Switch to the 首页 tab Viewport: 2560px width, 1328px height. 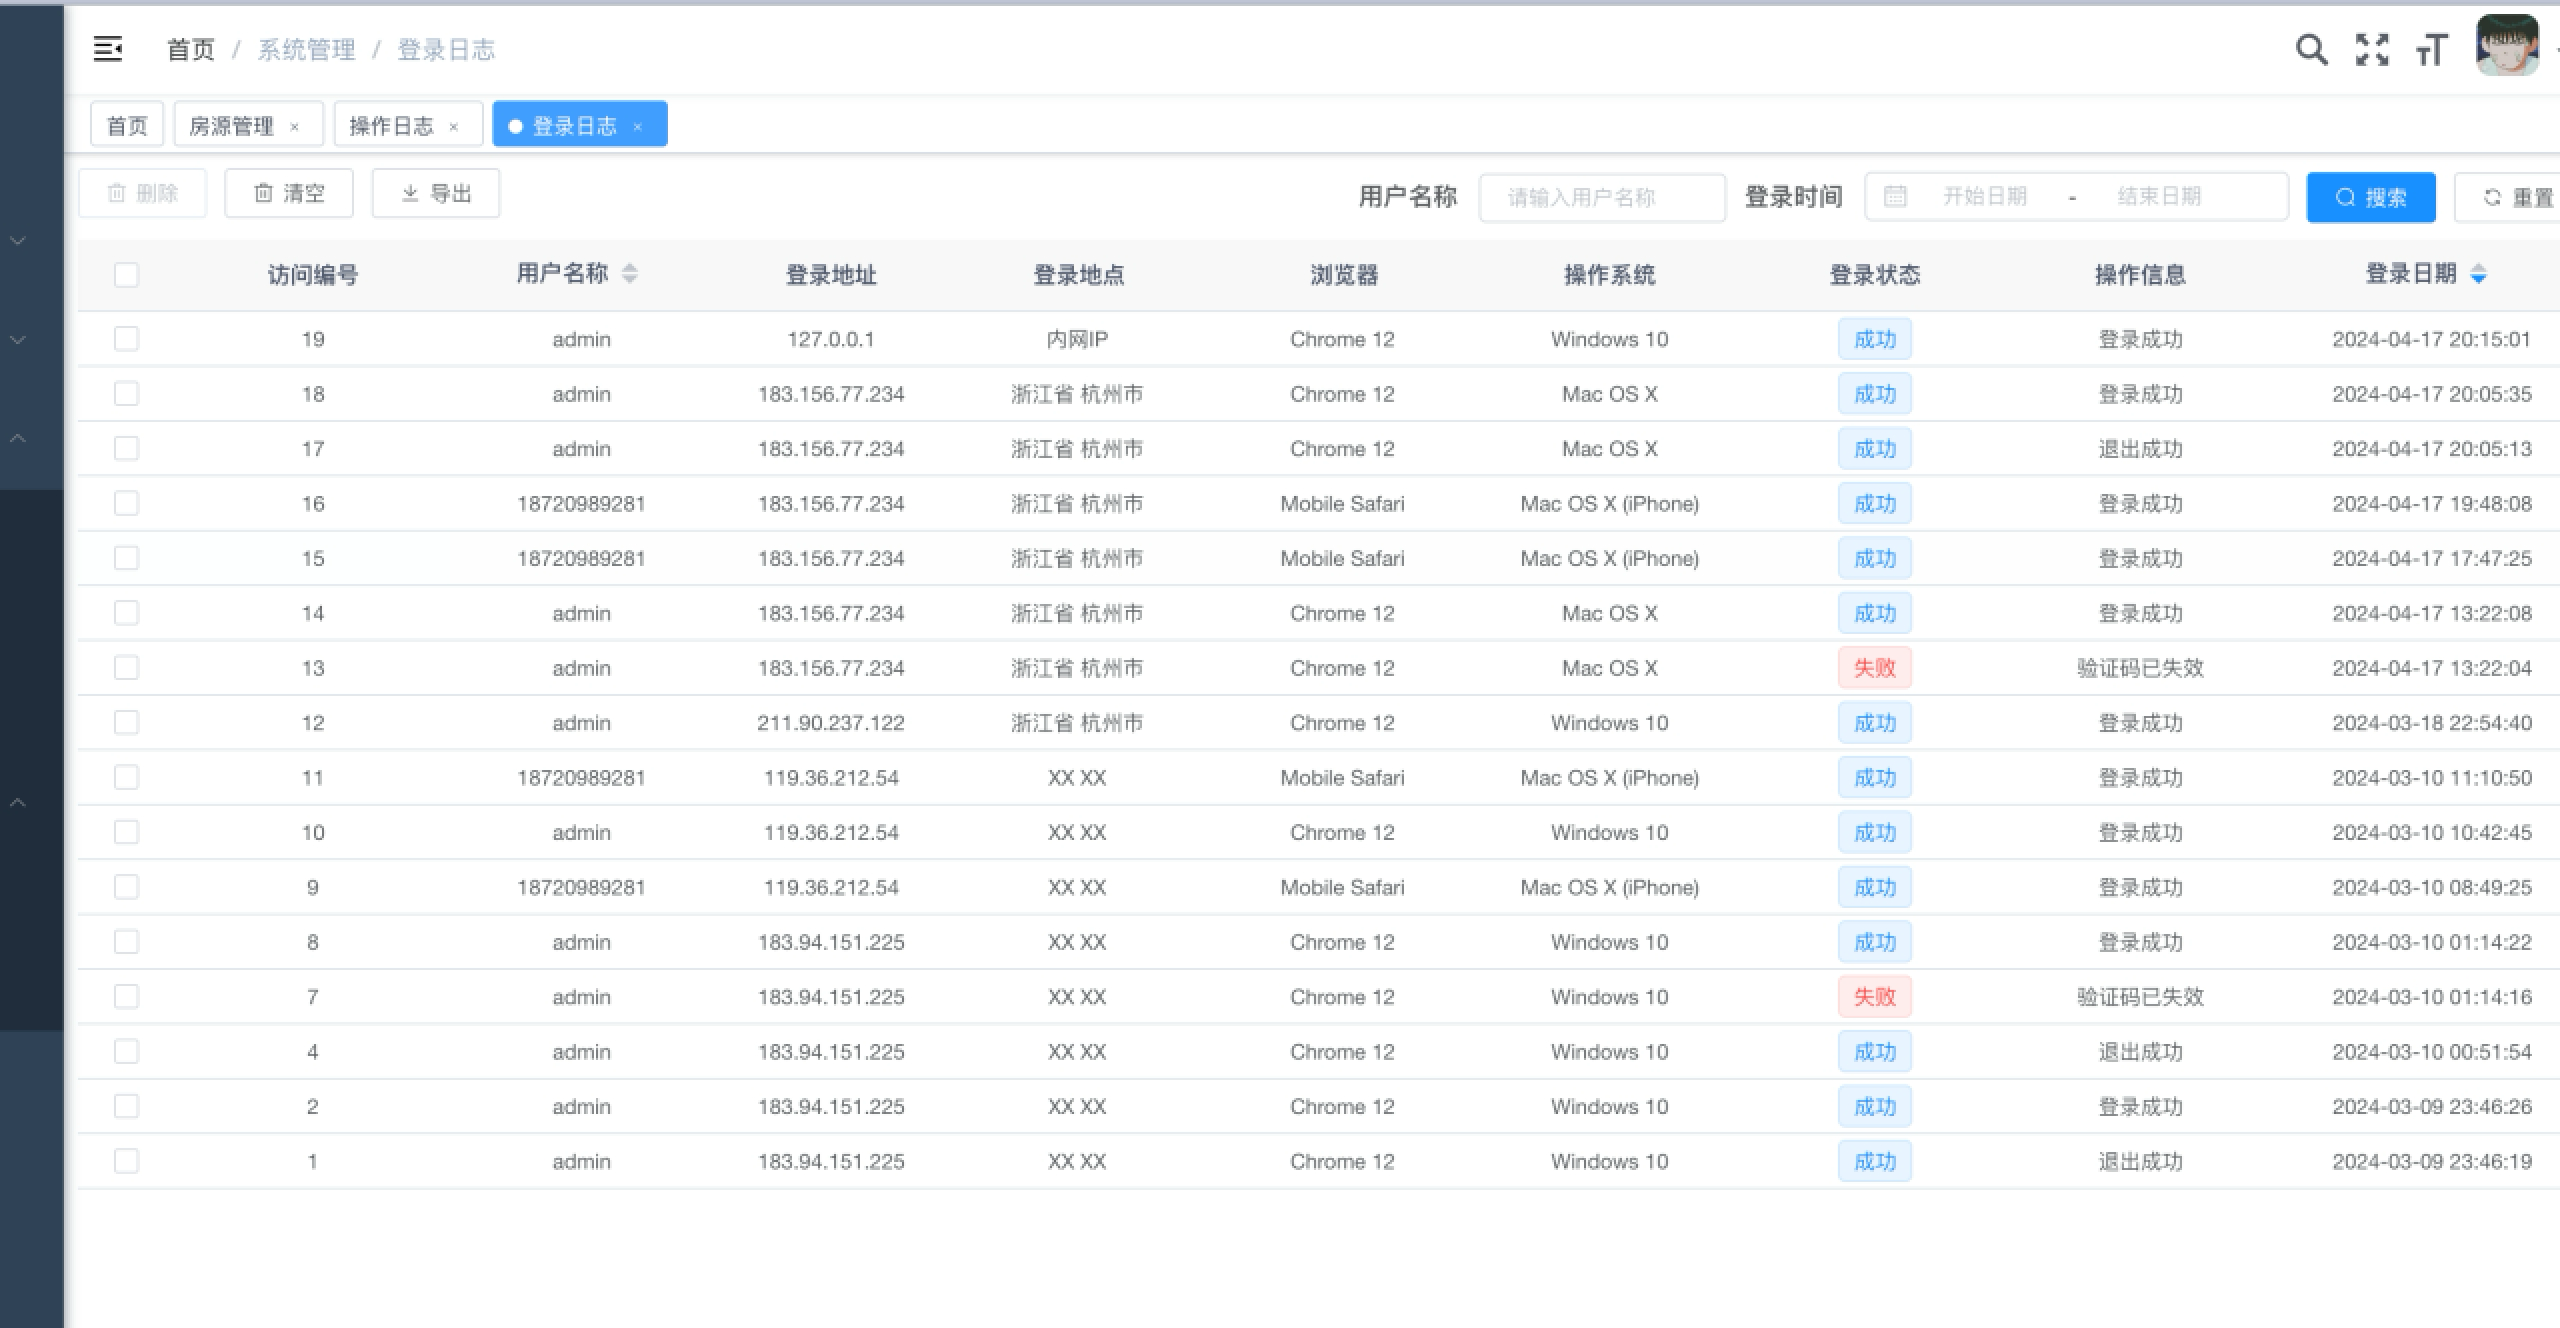[x=127, y=125]
